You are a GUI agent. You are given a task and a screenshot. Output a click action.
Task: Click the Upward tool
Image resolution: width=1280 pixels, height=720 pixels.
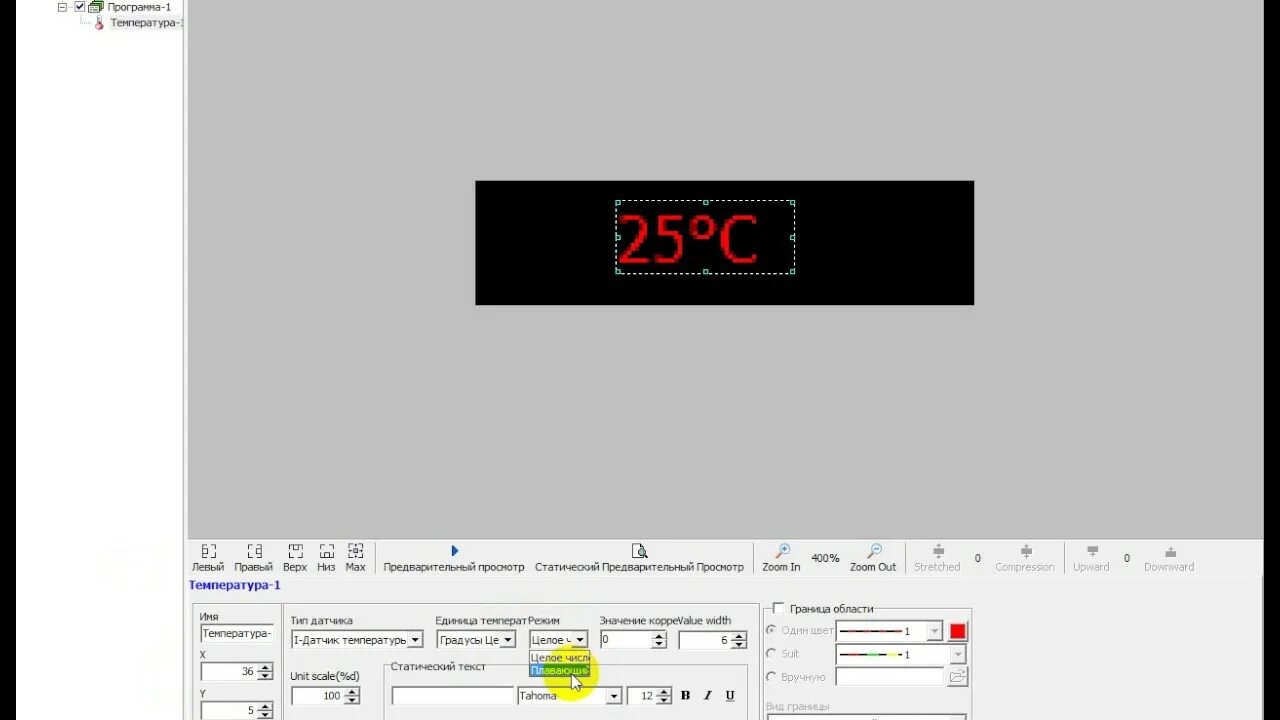[1091, 558]
